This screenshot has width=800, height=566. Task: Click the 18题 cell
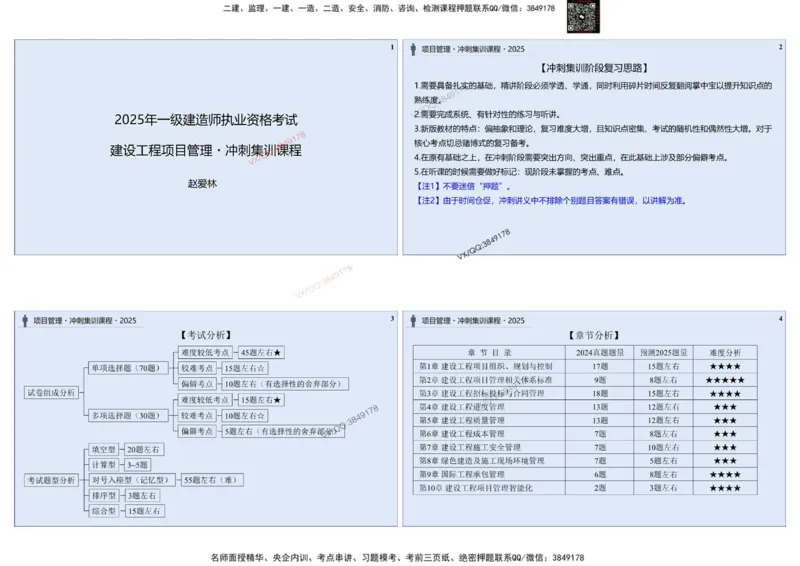click(x=599, y=393)
